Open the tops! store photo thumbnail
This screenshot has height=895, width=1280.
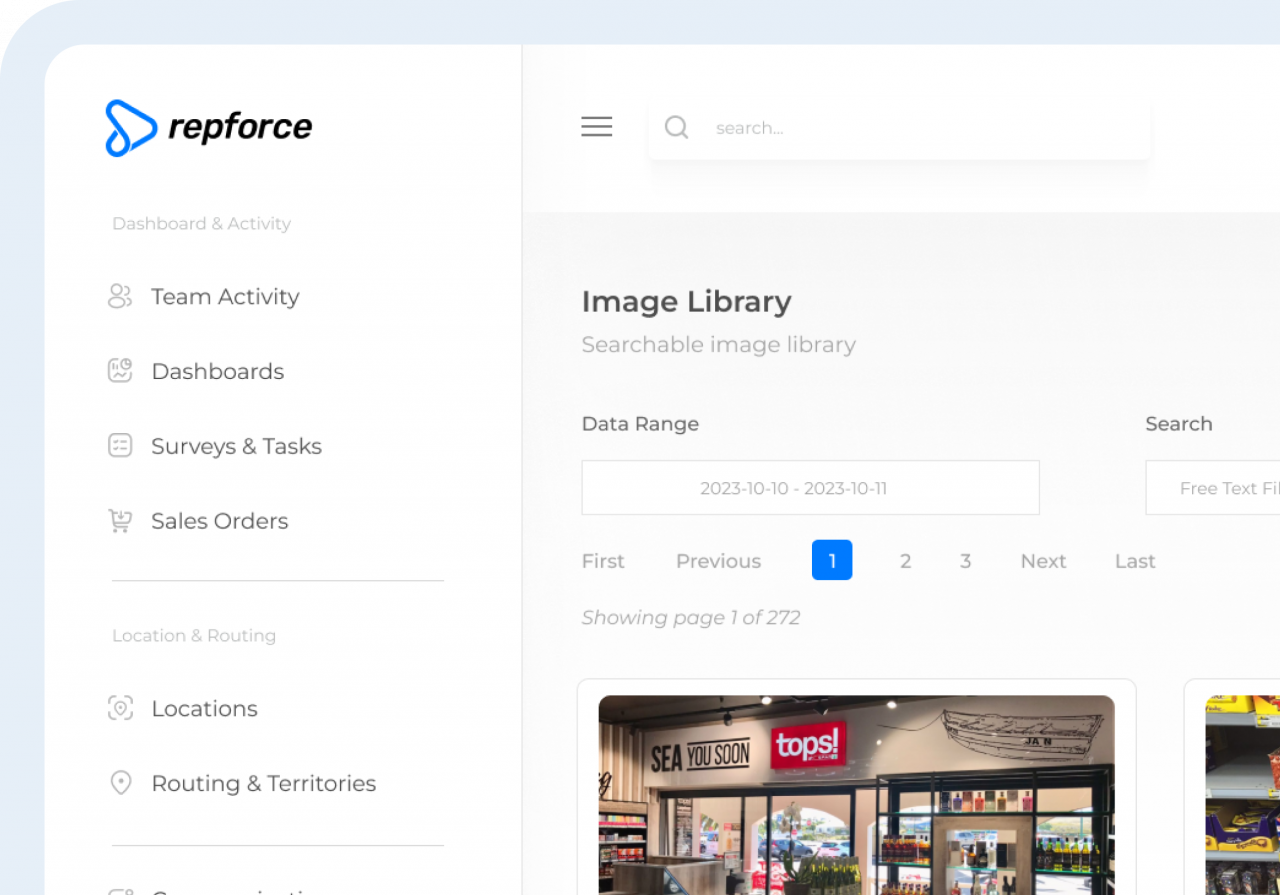pyautogui.click(x=855, y=795)
